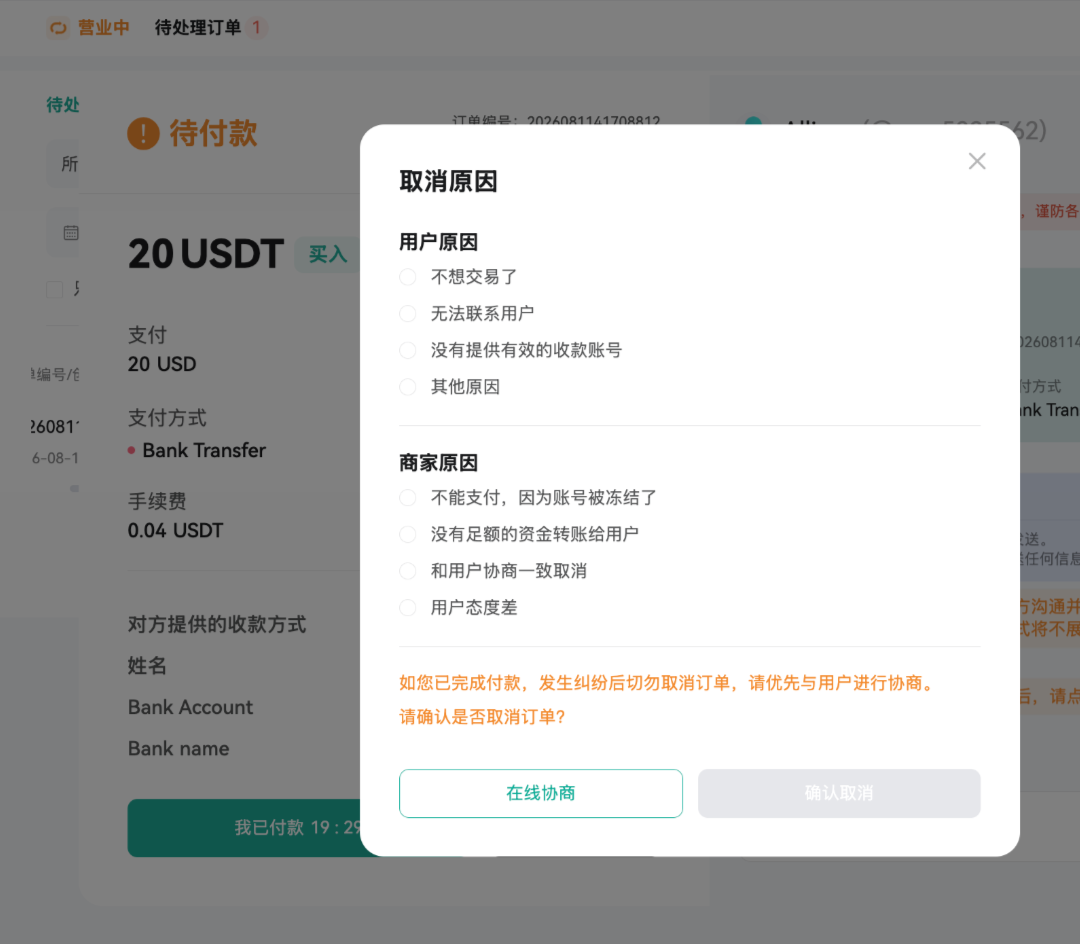Click the 在线协商 button

pos(541,793)
